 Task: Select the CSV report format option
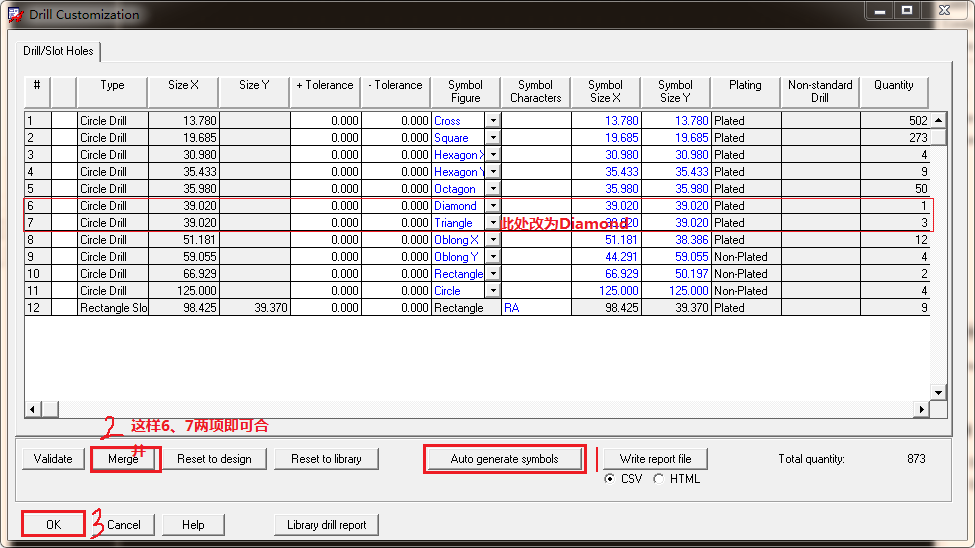(x=610, y=479)
